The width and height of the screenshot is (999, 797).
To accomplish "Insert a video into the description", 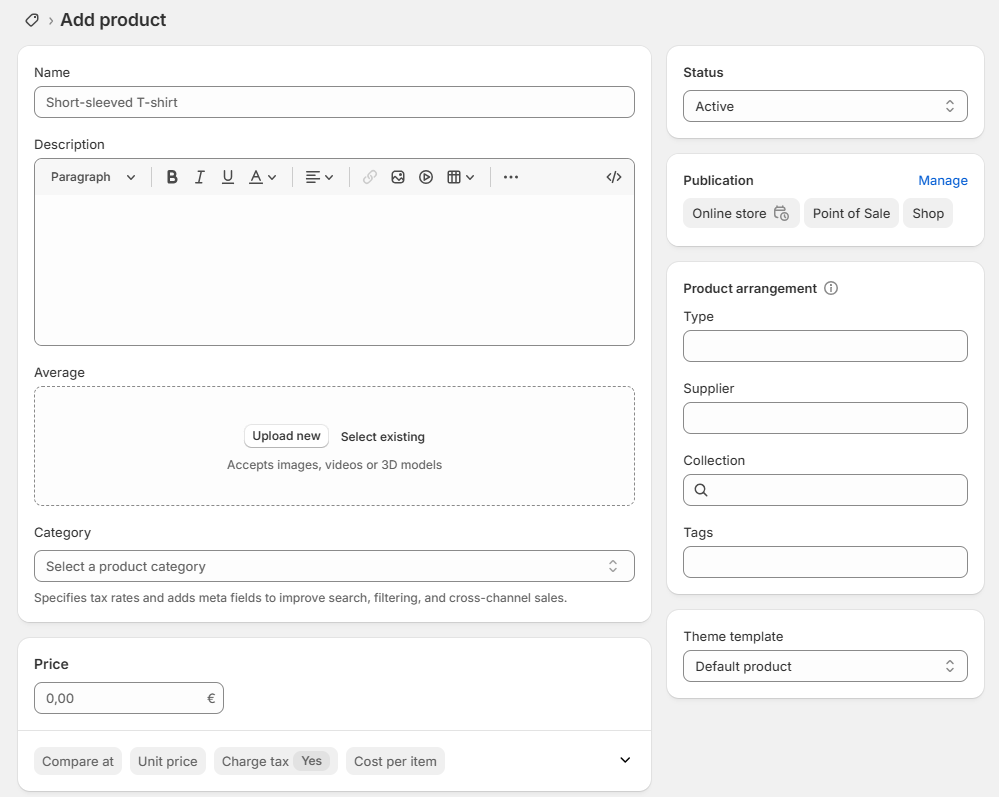I will pyautogui.click(x=426, y=177).
